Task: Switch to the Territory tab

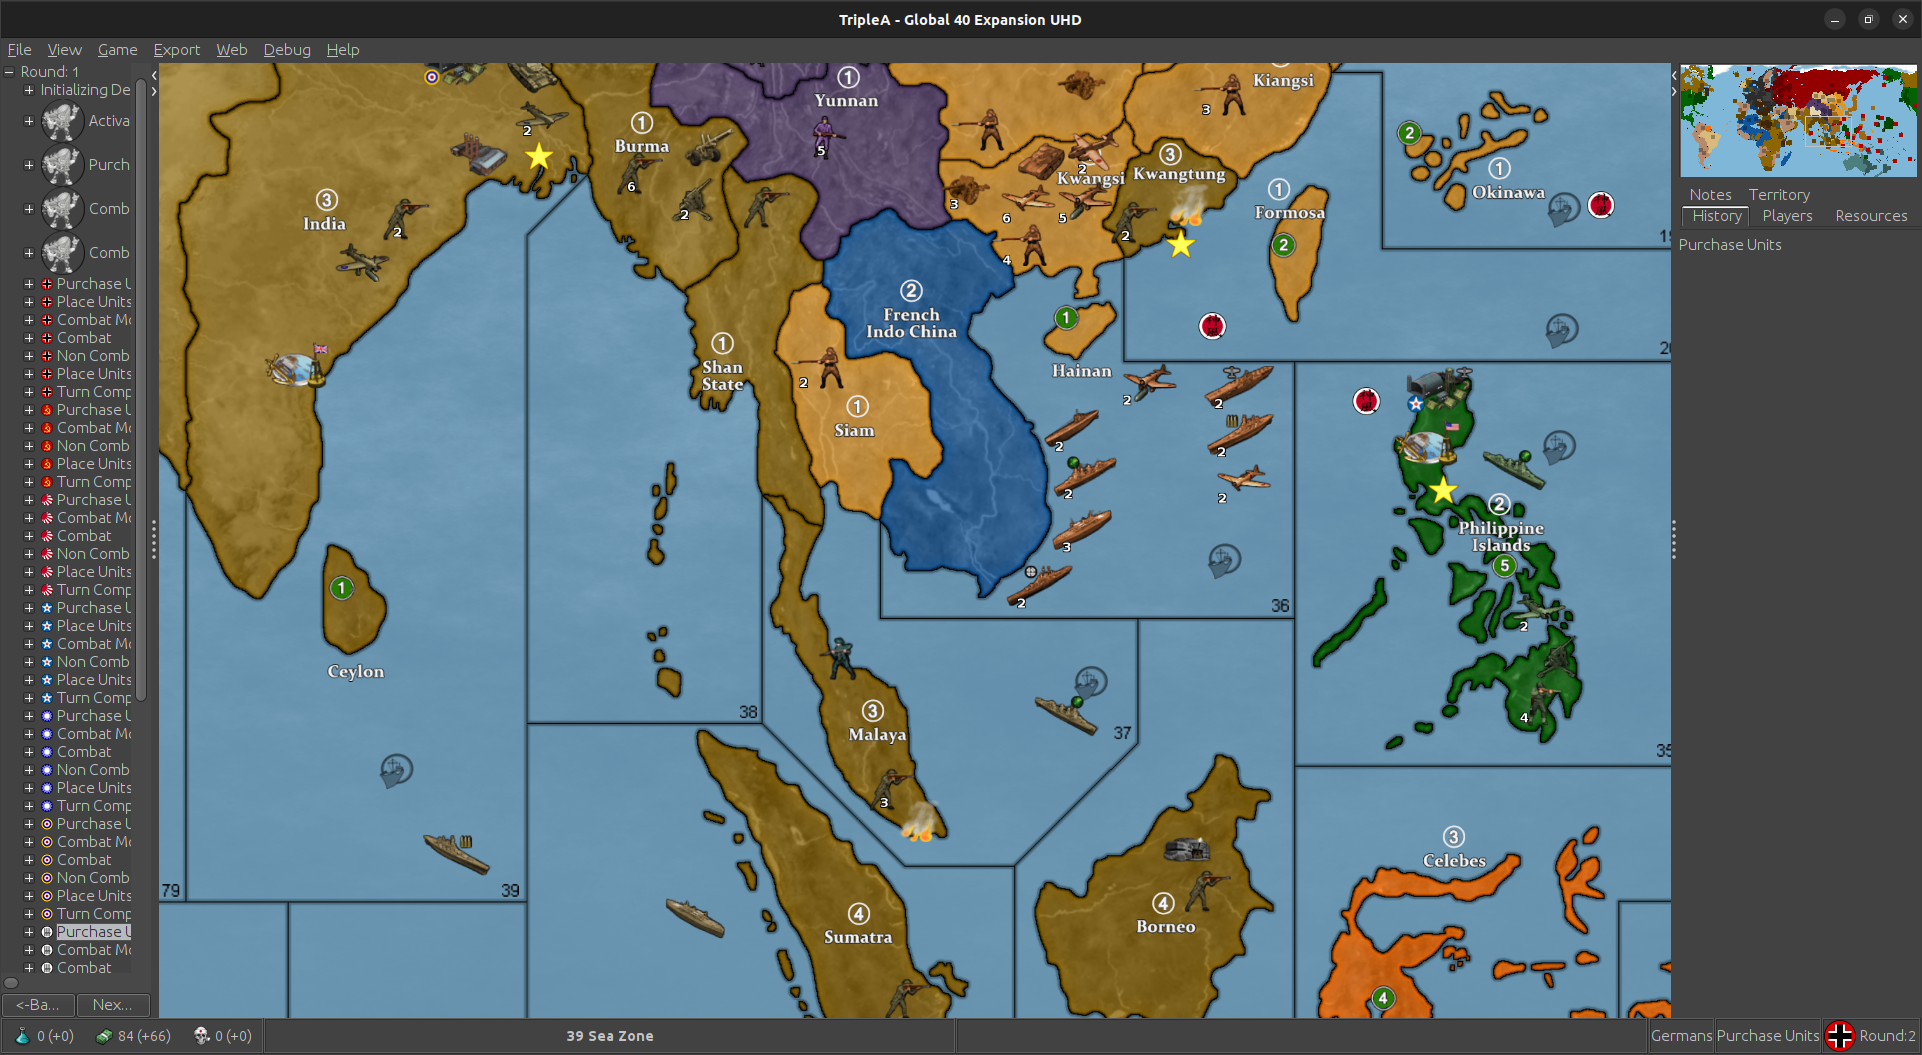Action: [x=1779, y=195]
